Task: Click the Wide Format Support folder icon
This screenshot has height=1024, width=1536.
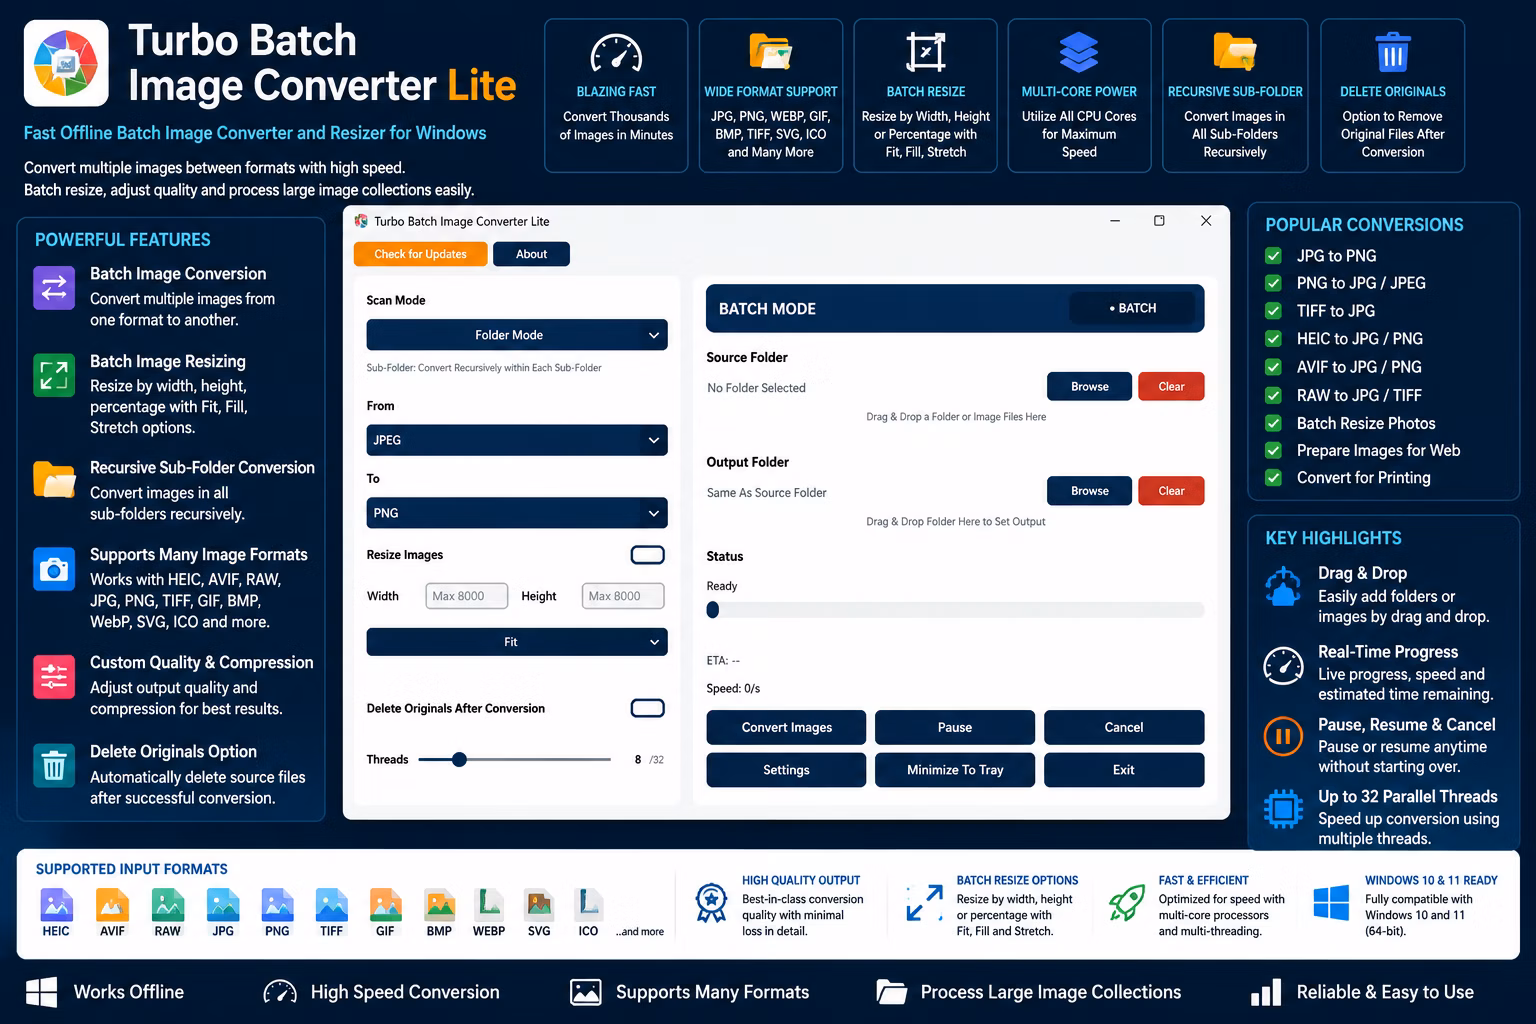Action: click(x=770, y=51)
